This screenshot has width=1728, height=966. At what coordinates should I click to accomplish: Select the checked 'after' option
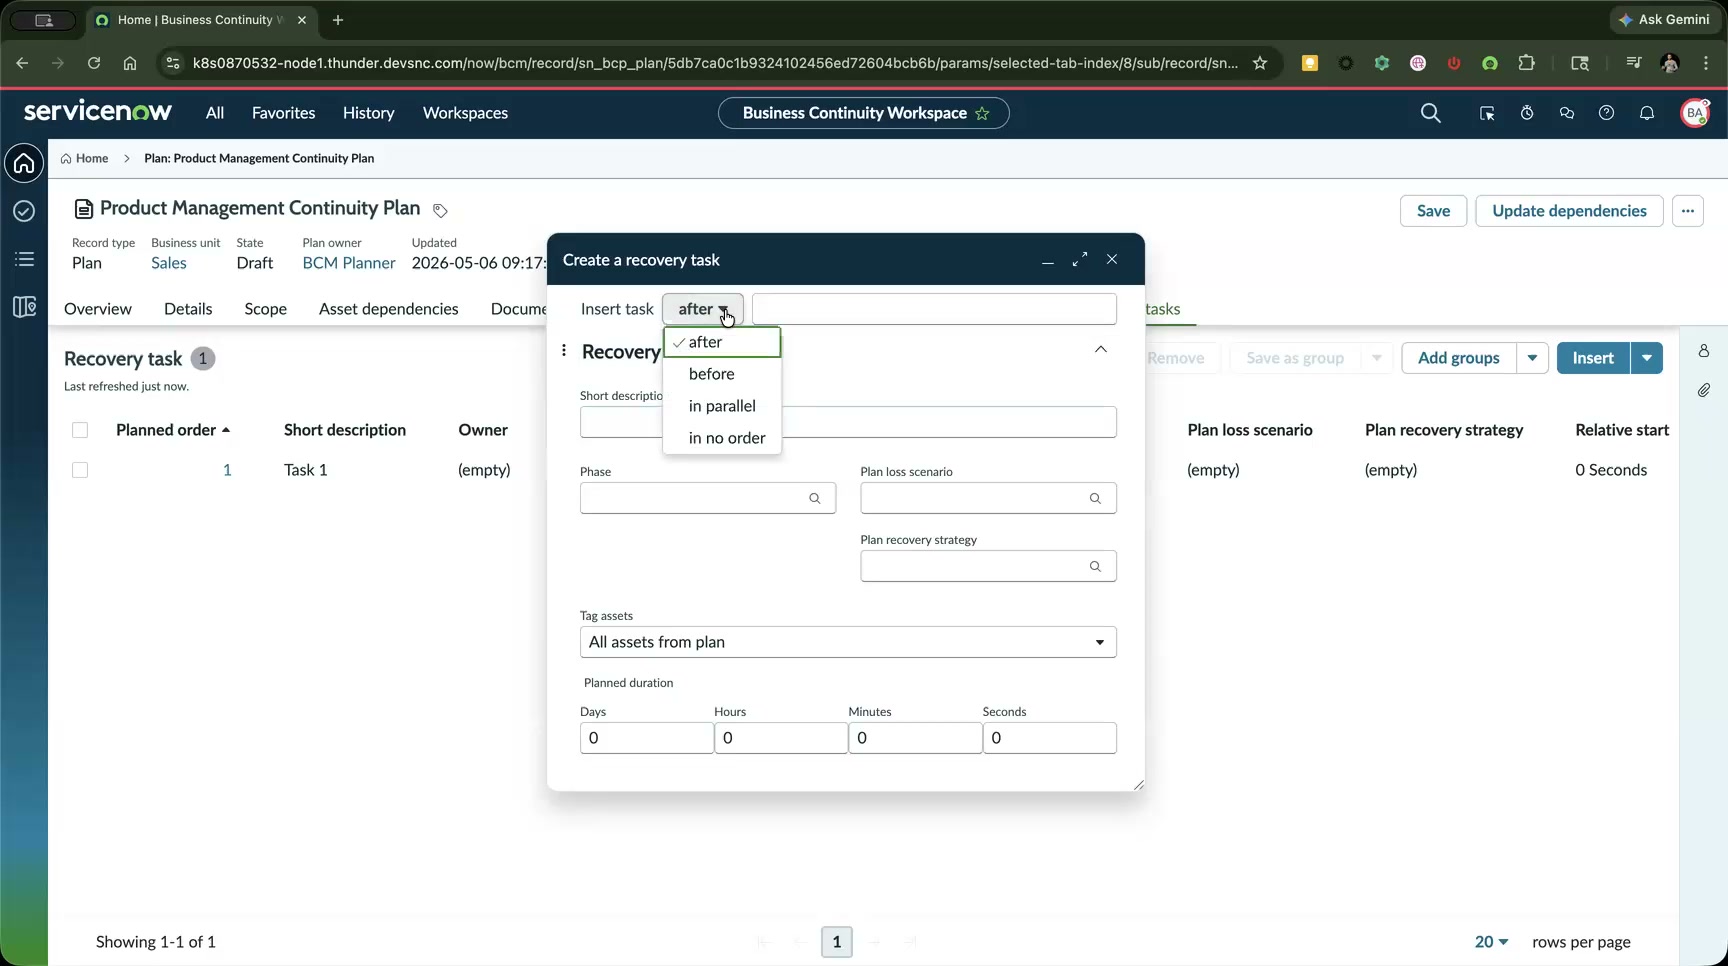tap(722, 342)
